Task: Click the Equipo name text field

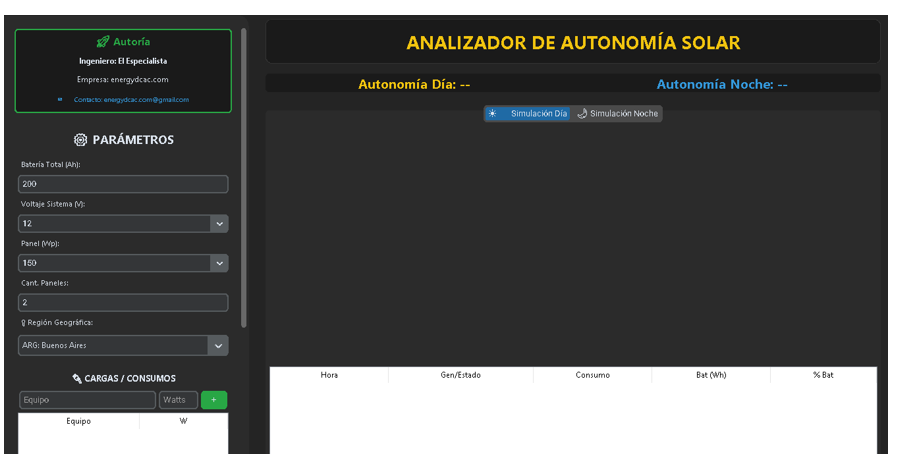Action: click(87, 400)
